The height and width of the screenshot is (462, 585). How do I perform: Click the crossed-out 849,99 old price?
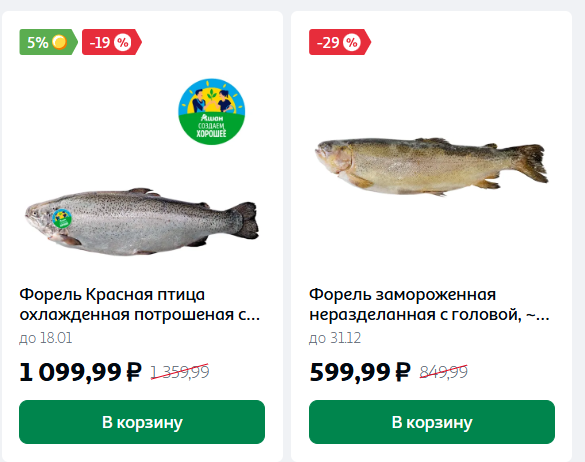tap(443, 372)
